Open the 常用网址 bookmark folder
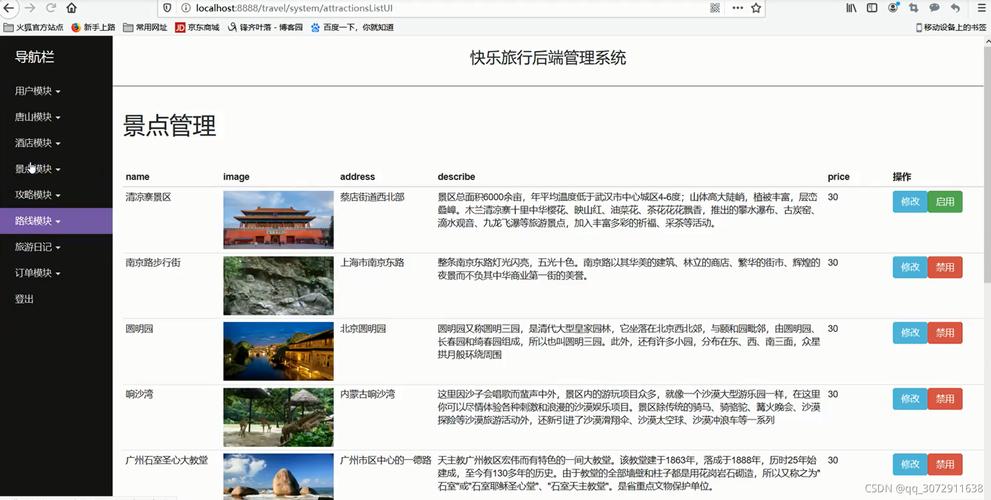991x500 pixels. [145, 27]
